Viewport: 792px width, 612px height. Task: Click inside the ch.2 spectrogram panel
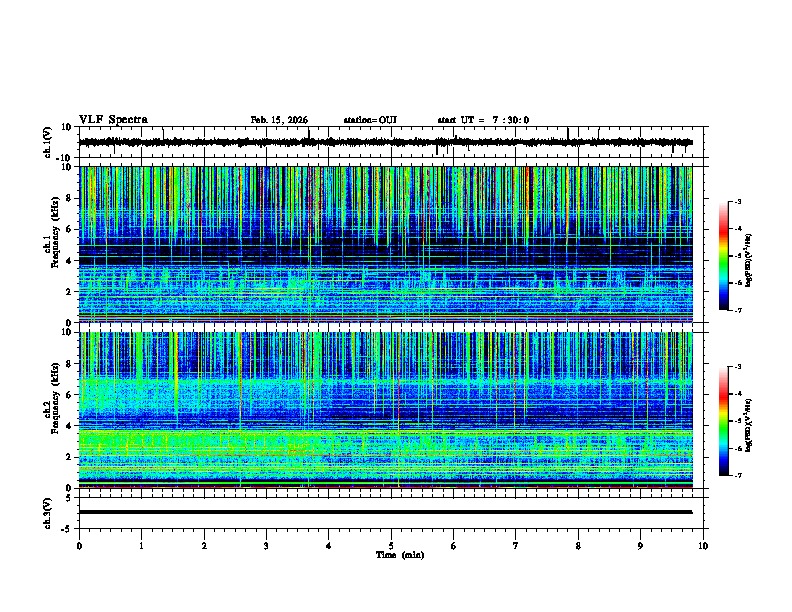(x=385, y=410)
